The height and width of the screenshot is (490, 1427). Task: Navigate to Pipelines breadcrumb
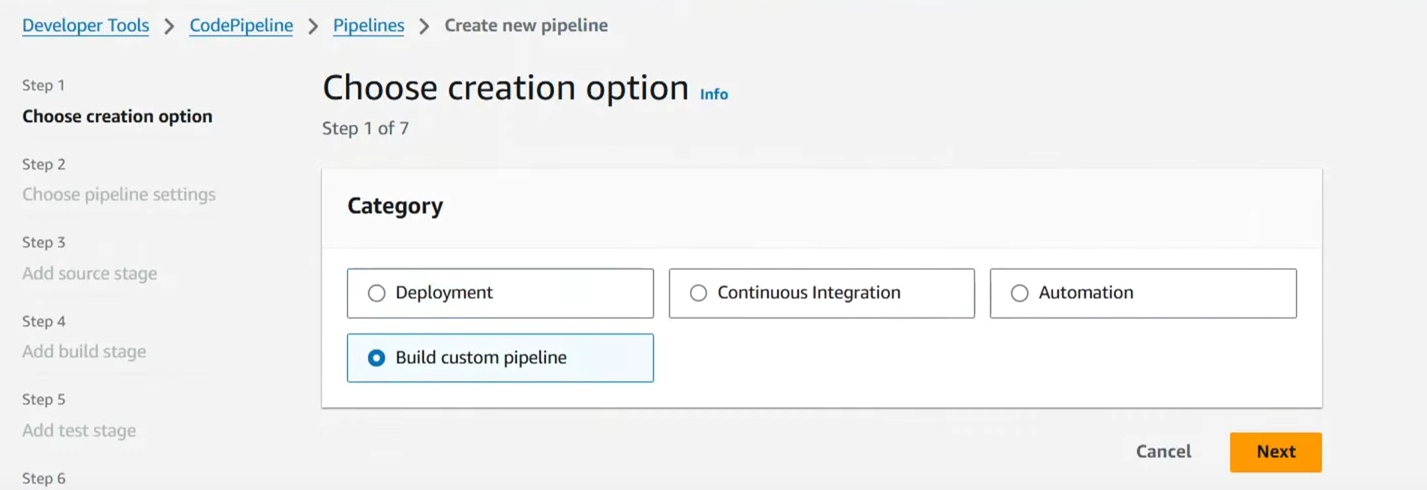point(369,26)
